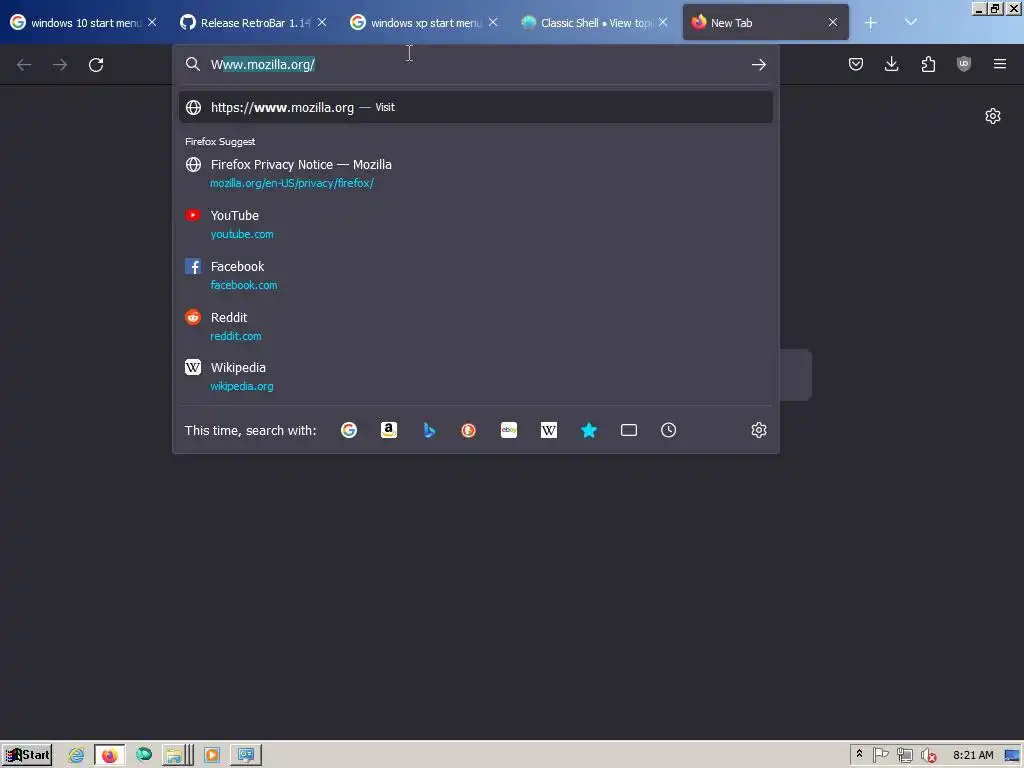Open the uBlock Origin shield icon
Screen dimensions: 1024x768
point(964,64)
